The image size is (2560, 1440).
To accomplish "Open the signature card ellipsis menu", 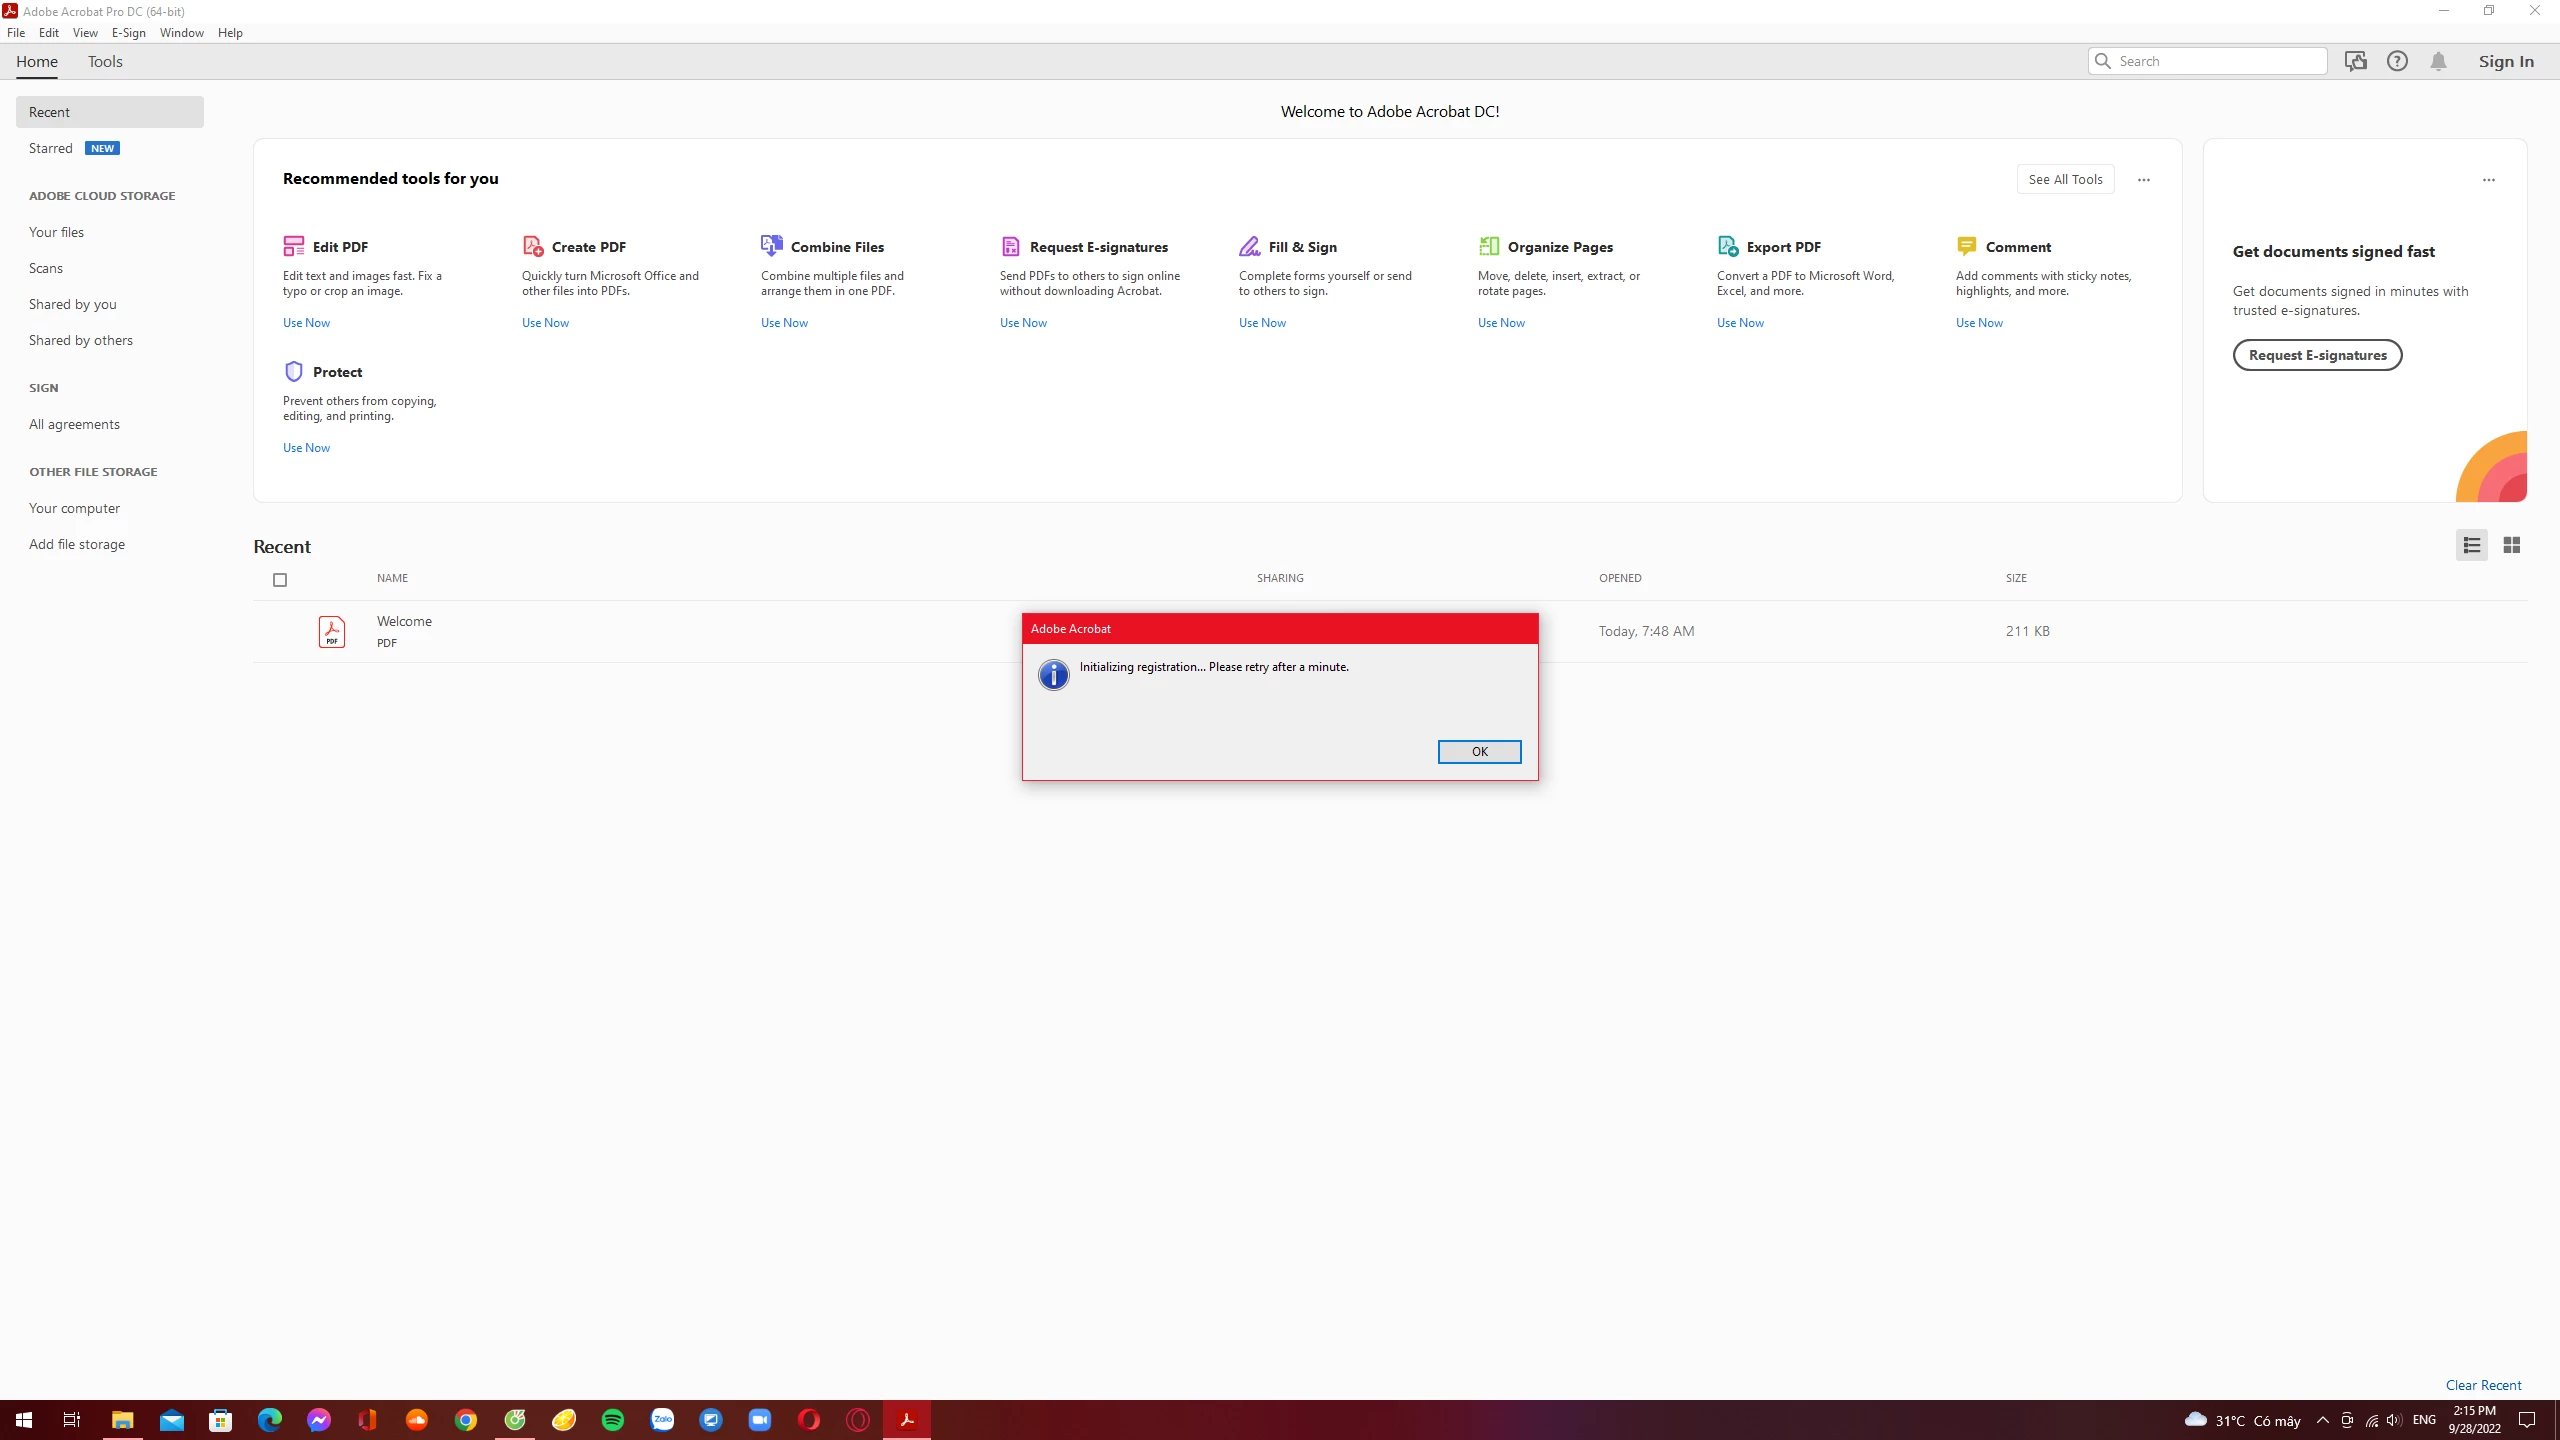I will point(2488,180).
